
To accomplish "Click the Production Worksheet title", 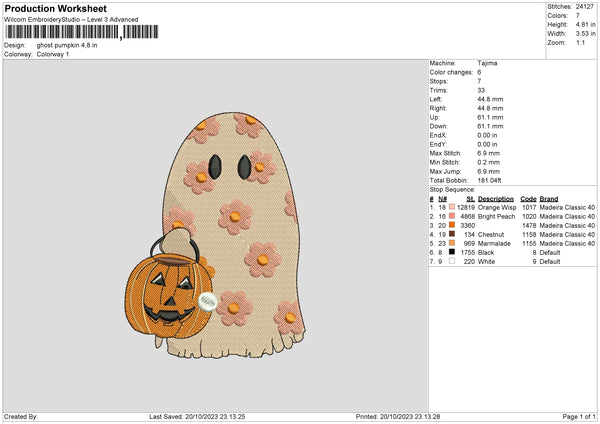I will coord(55,8).
